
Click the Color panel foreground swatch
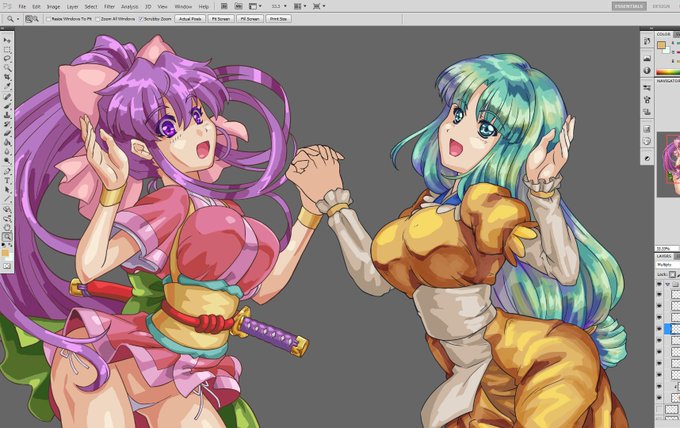click(x=661, y=45)
